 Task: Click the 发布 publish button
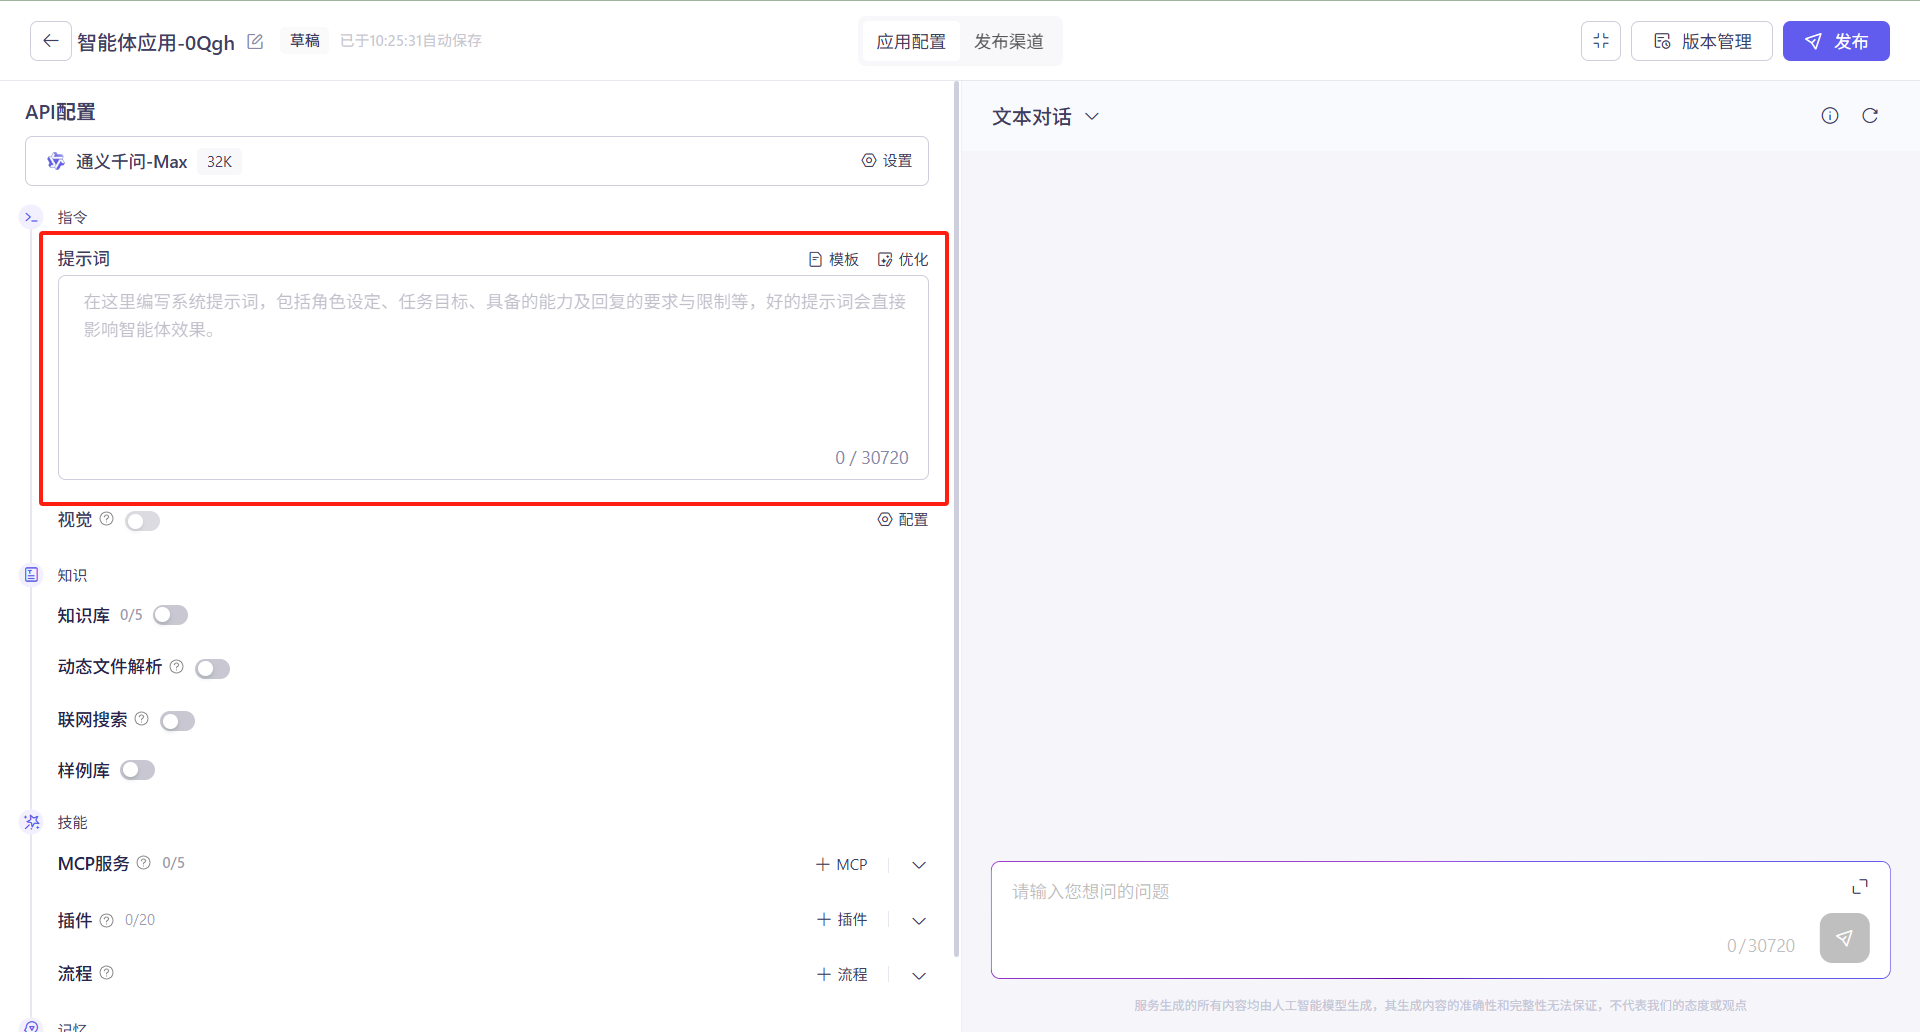[1836, 41]
